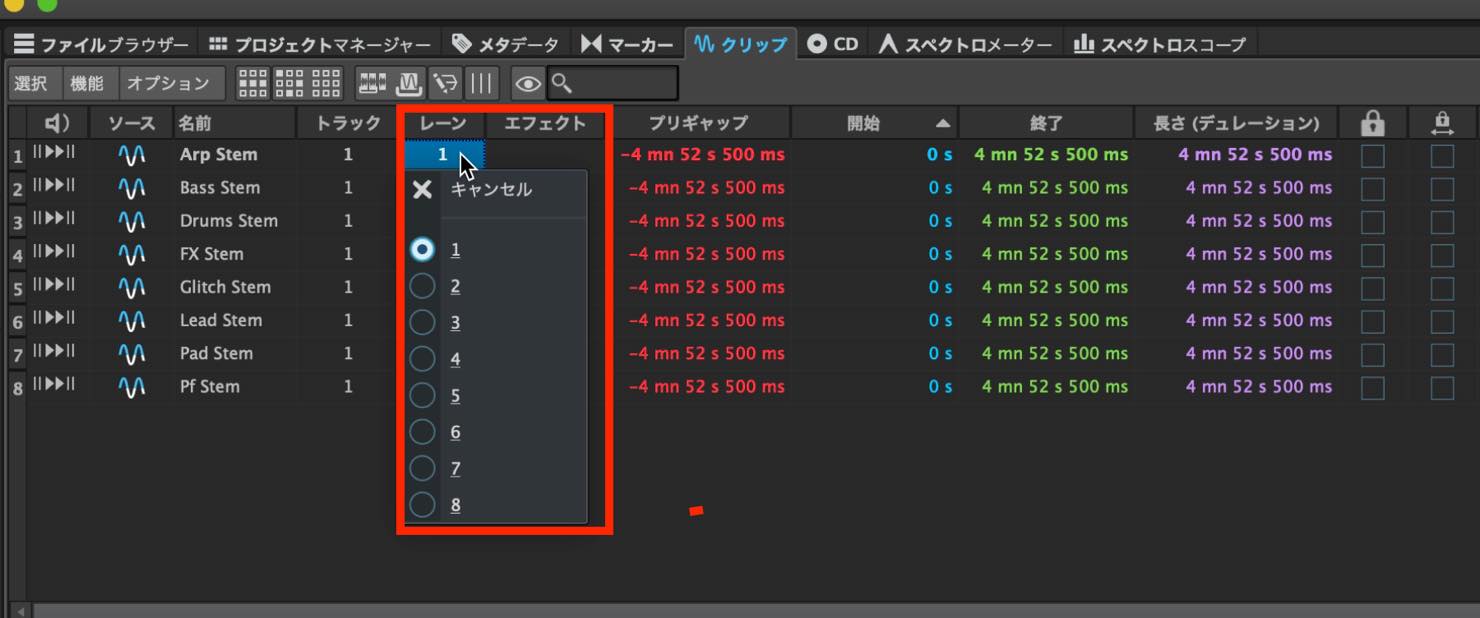Image resolution: width=1480 pixels, height=618 pixels.
Task: Click the lane cell of Arp Stem
Action: [445, 155]
